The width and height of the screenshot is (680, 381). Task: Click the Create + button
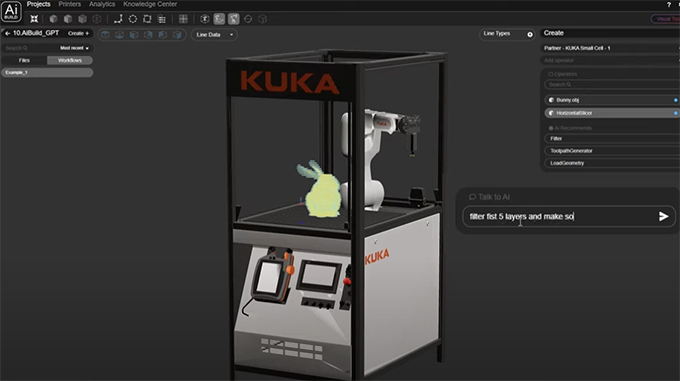pyautogui.click(x=78, y=33)
